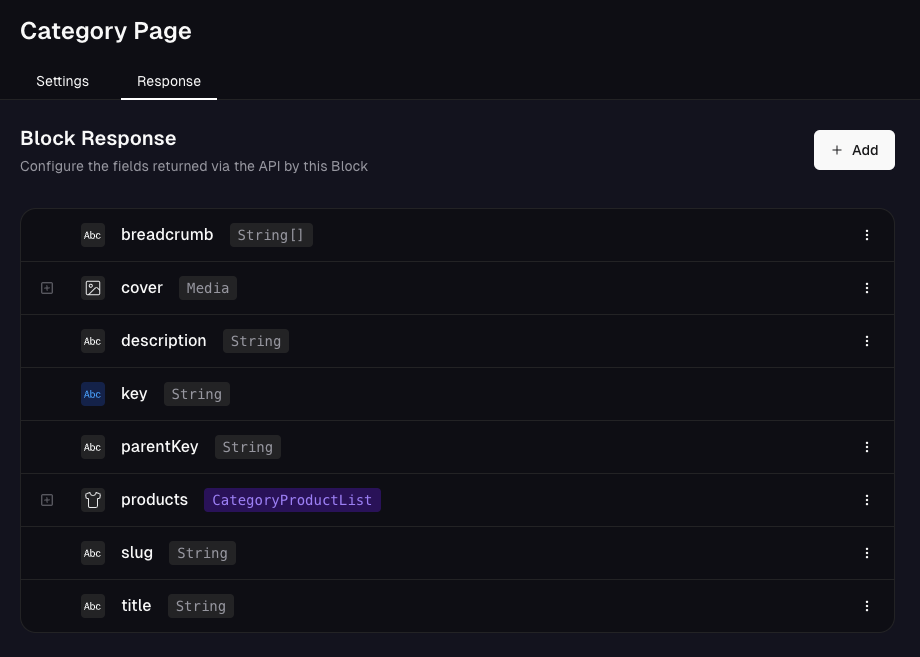Screen dimensions: 920x657
Task: Select the Media image icon for cover
Action: [x=92, y=288]
